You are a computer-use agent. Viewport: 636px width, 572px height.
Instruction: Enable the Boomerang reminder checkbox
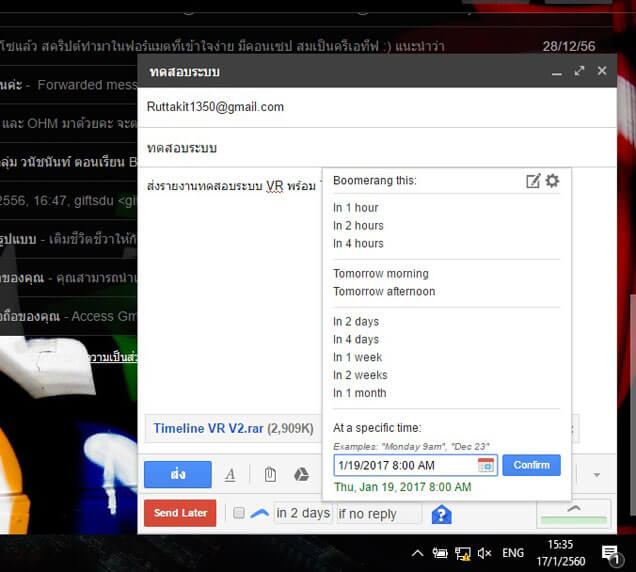[x=239, y=514]
